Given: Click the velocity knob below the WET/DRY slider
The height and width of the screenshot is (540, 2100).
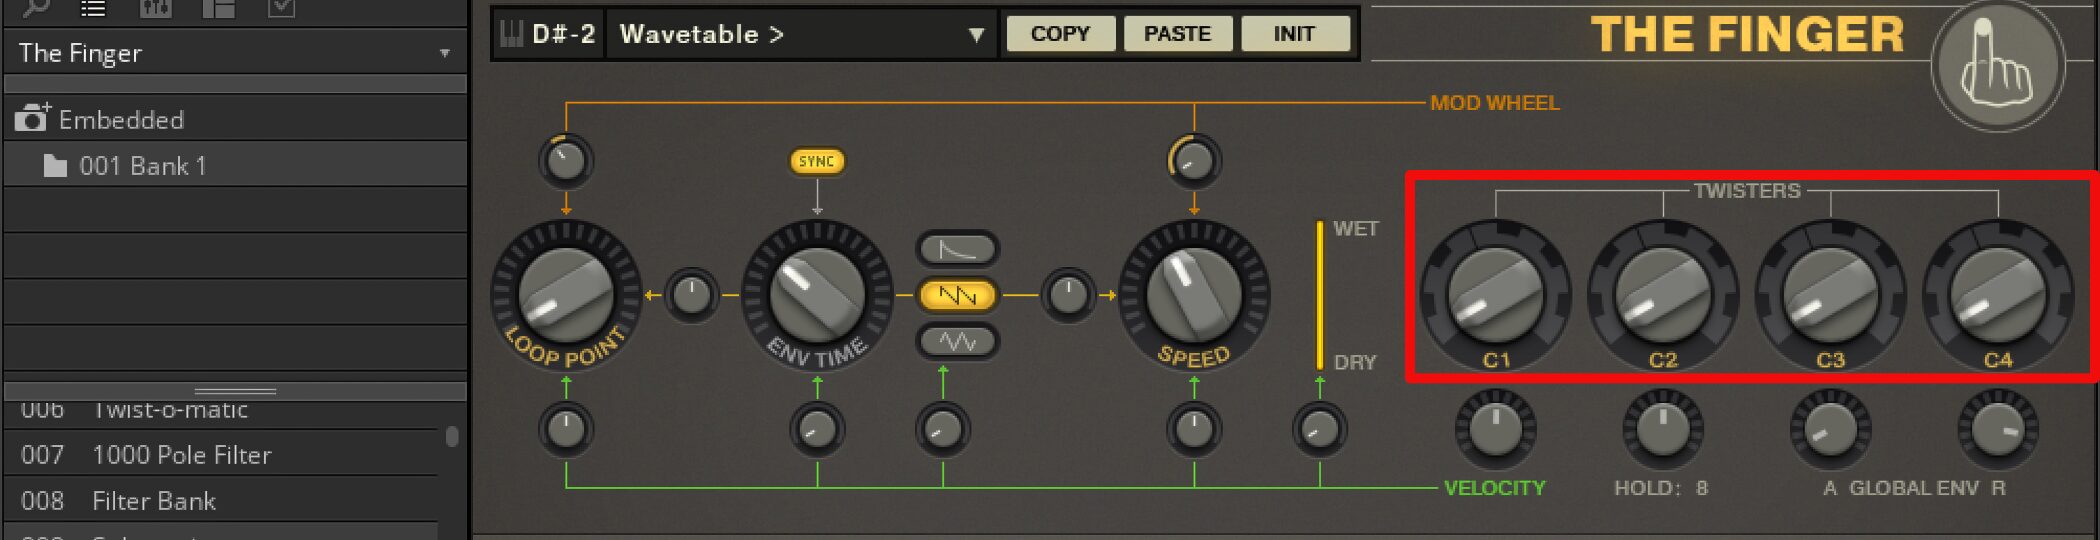Looking at the screenshot, I should [x=1320, y=429].
